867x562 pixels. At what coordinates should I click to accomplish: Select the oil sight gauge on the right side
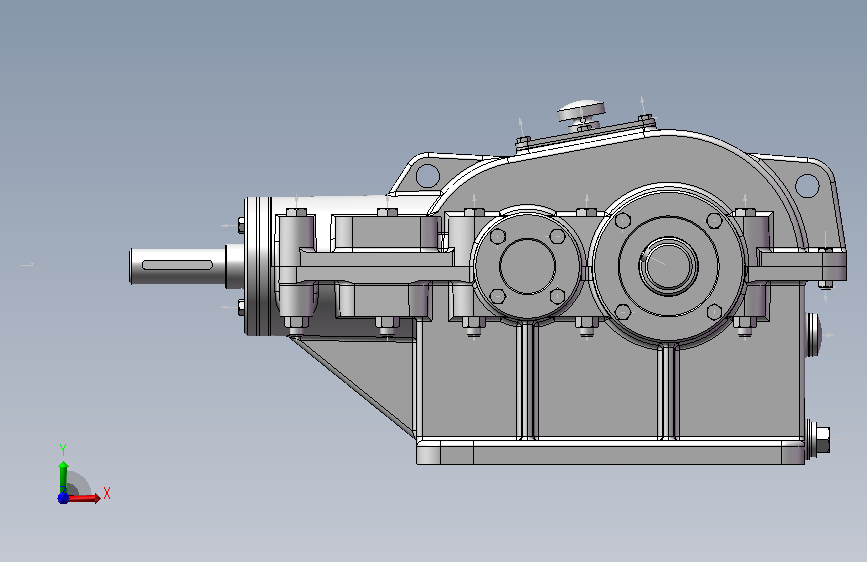813,335
